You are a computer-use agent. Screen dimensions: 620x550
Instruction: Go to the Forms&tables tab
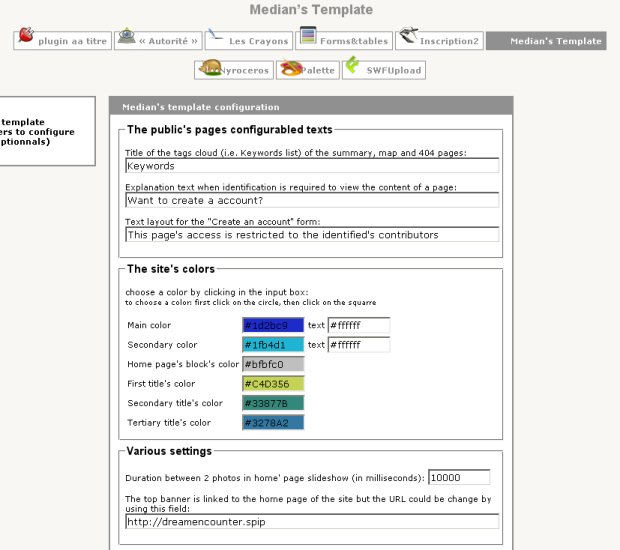[344, 41]
